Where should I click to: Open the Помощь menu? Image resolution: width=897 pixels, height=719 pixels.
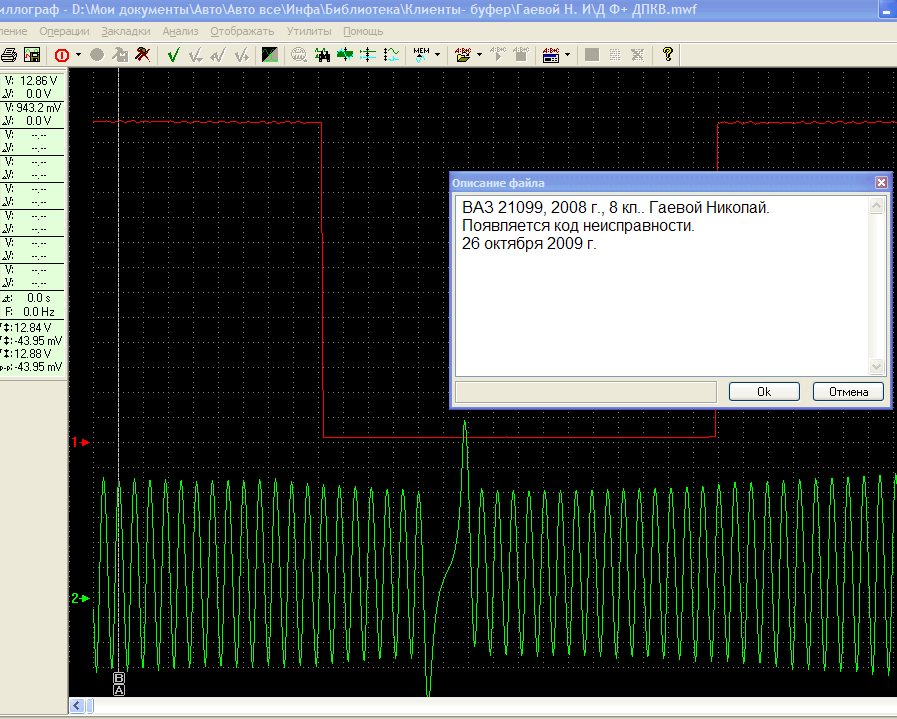coord(363,31)
